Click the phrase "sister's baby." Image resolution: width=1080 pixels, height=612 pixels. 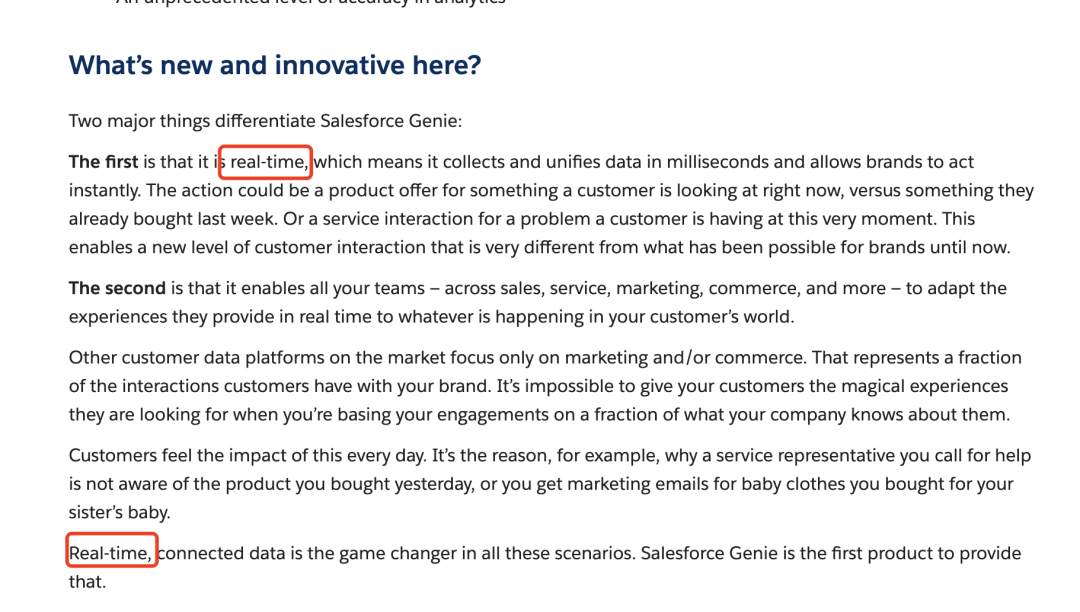[x=119, y=511]
